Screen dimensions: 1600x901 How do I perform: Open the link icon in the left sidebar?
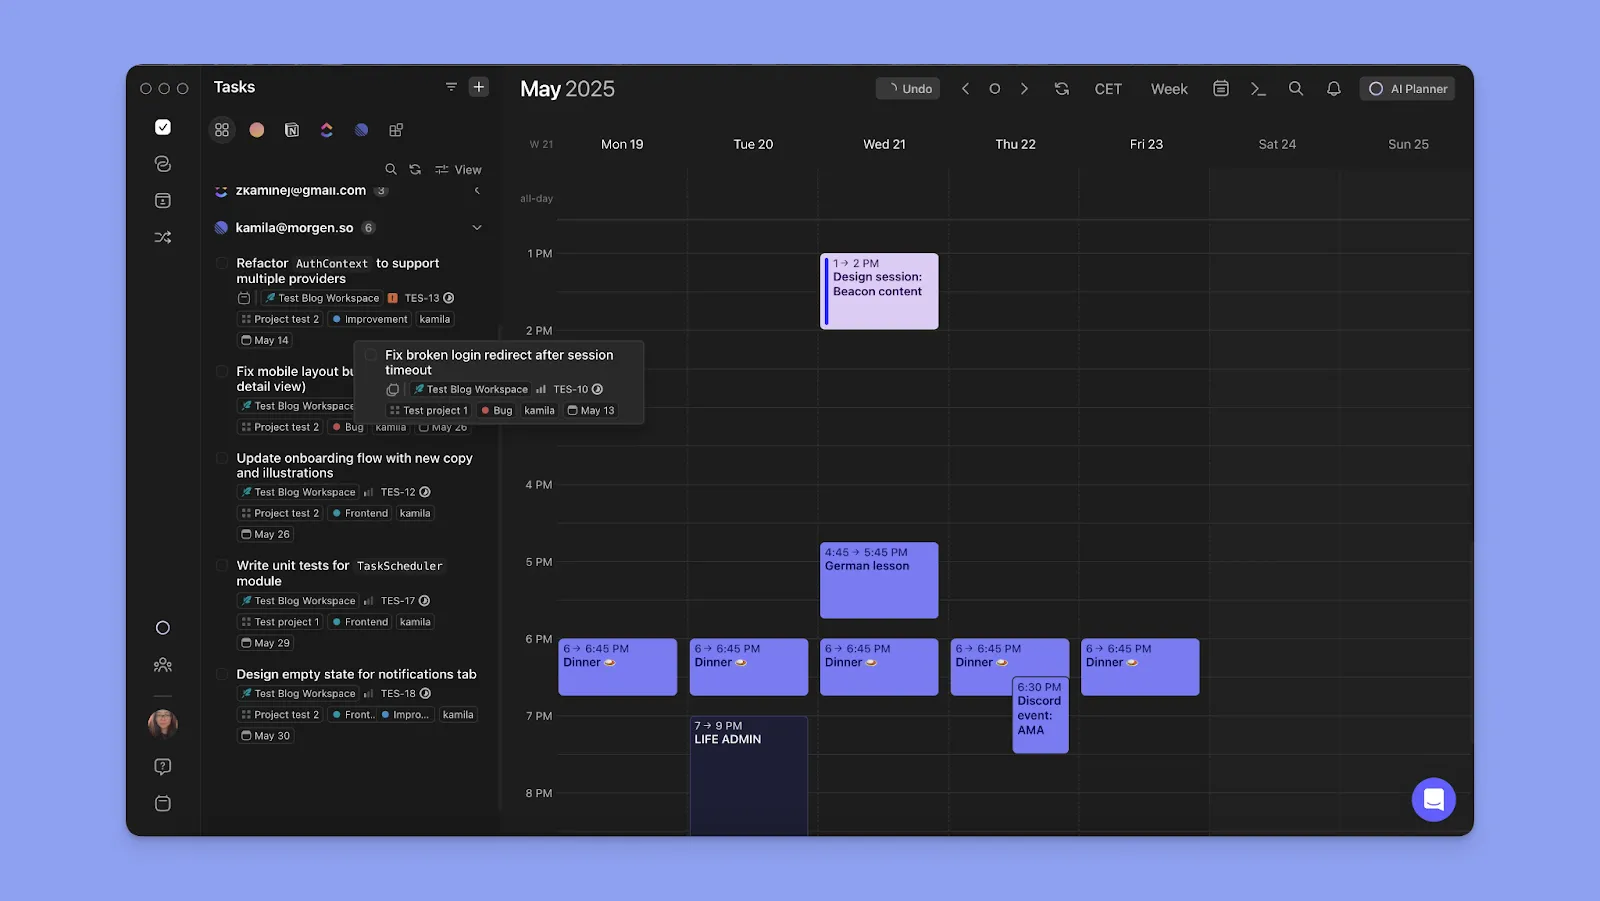click(163, 163)
